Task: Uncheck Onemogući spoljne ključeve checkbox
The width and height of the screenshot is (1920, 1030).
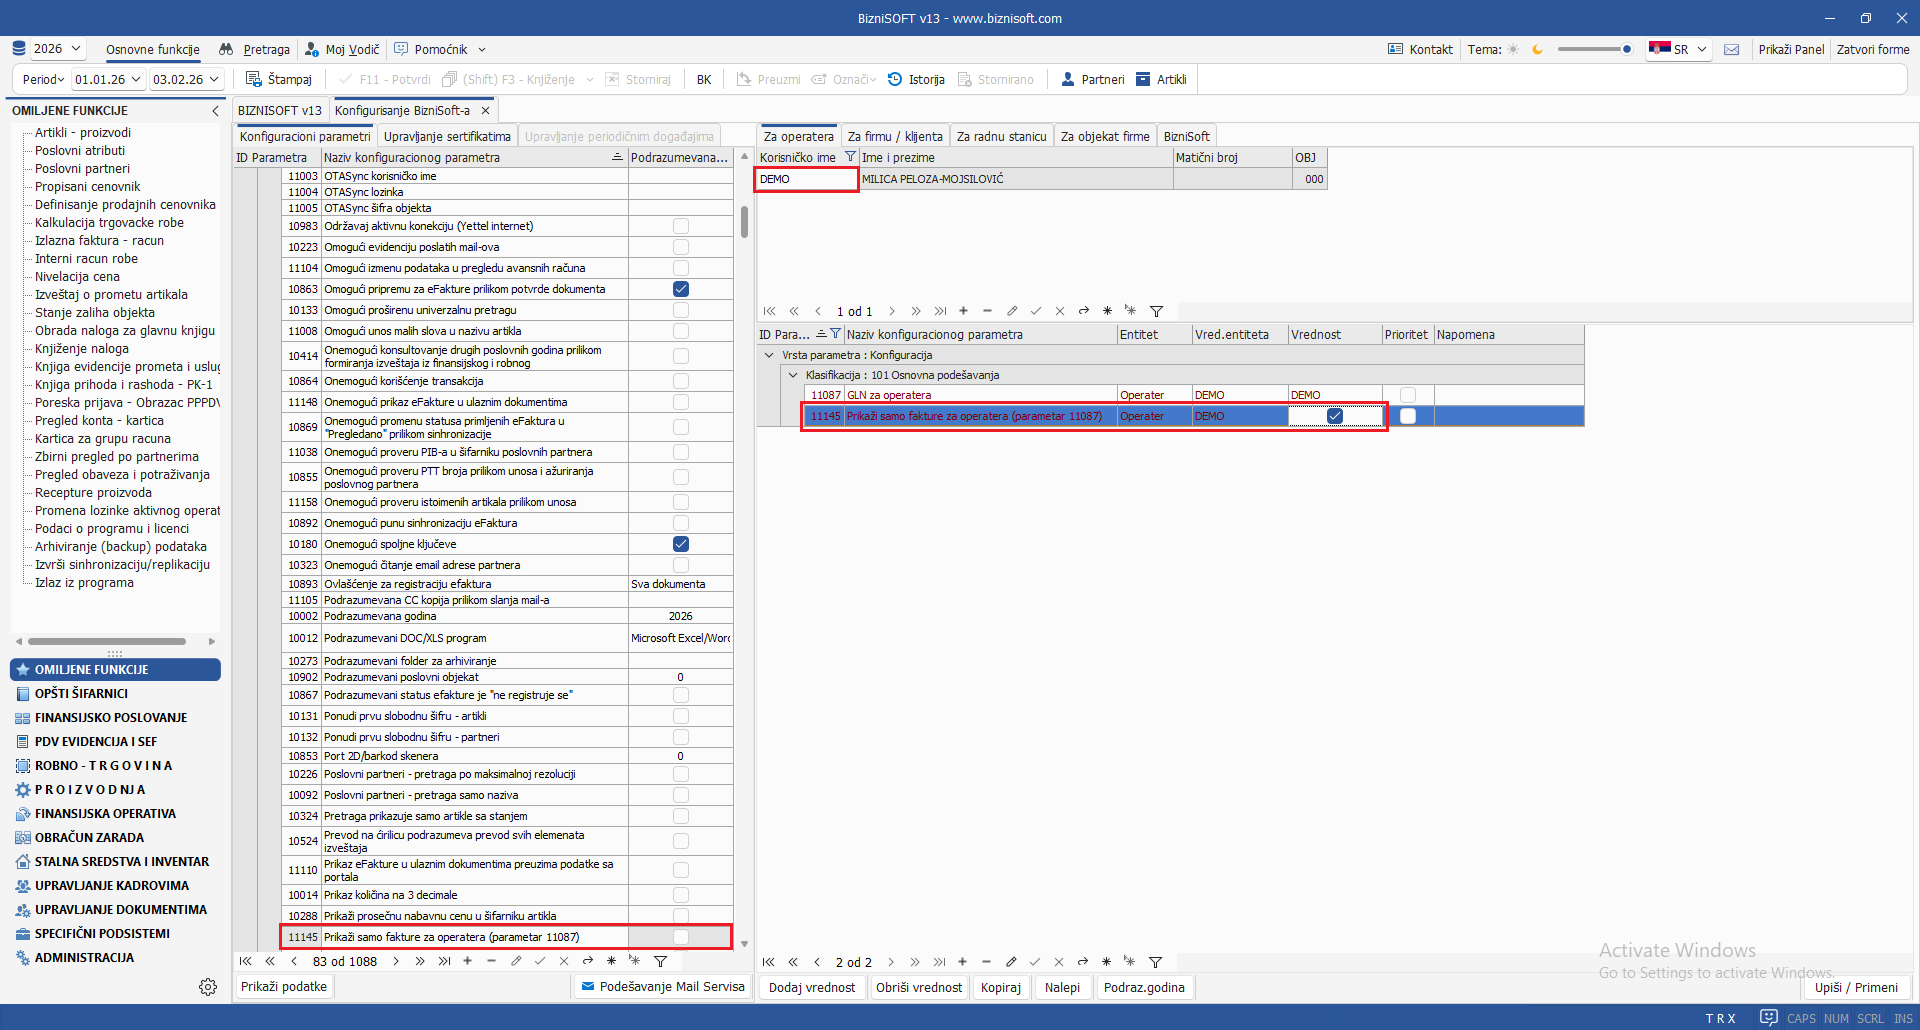Action: point(681,544)
